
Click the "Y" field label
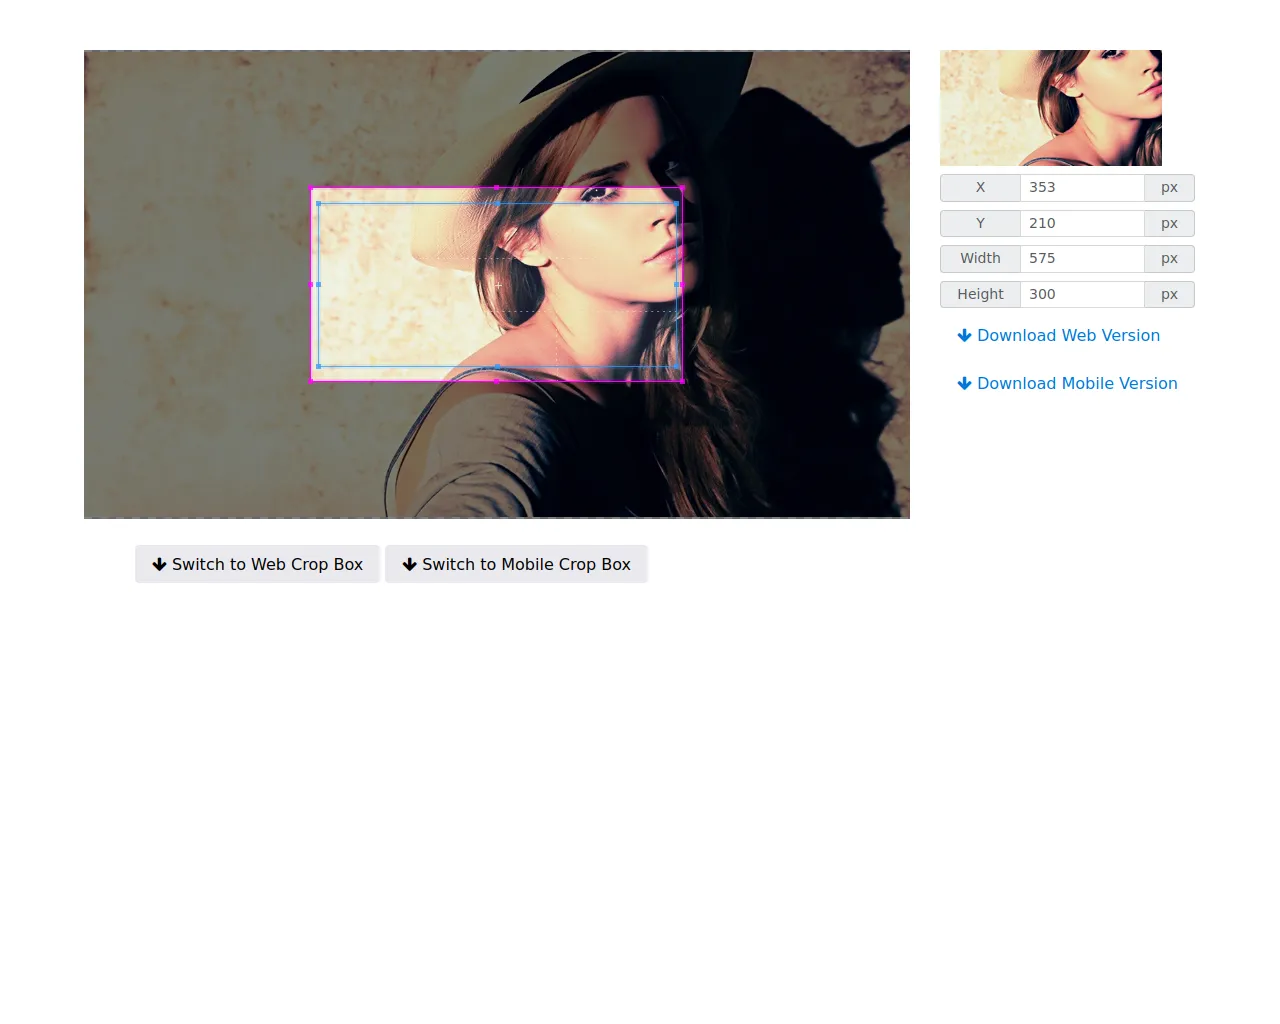click(980, 224)
